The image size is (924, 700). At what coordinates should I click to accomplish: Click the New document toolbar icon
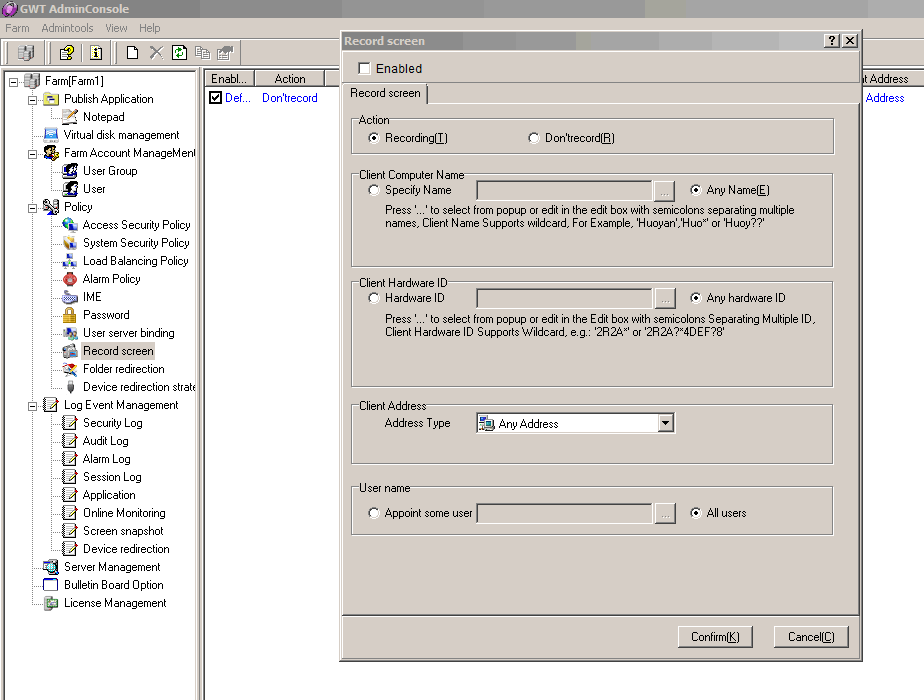(132, 53)
